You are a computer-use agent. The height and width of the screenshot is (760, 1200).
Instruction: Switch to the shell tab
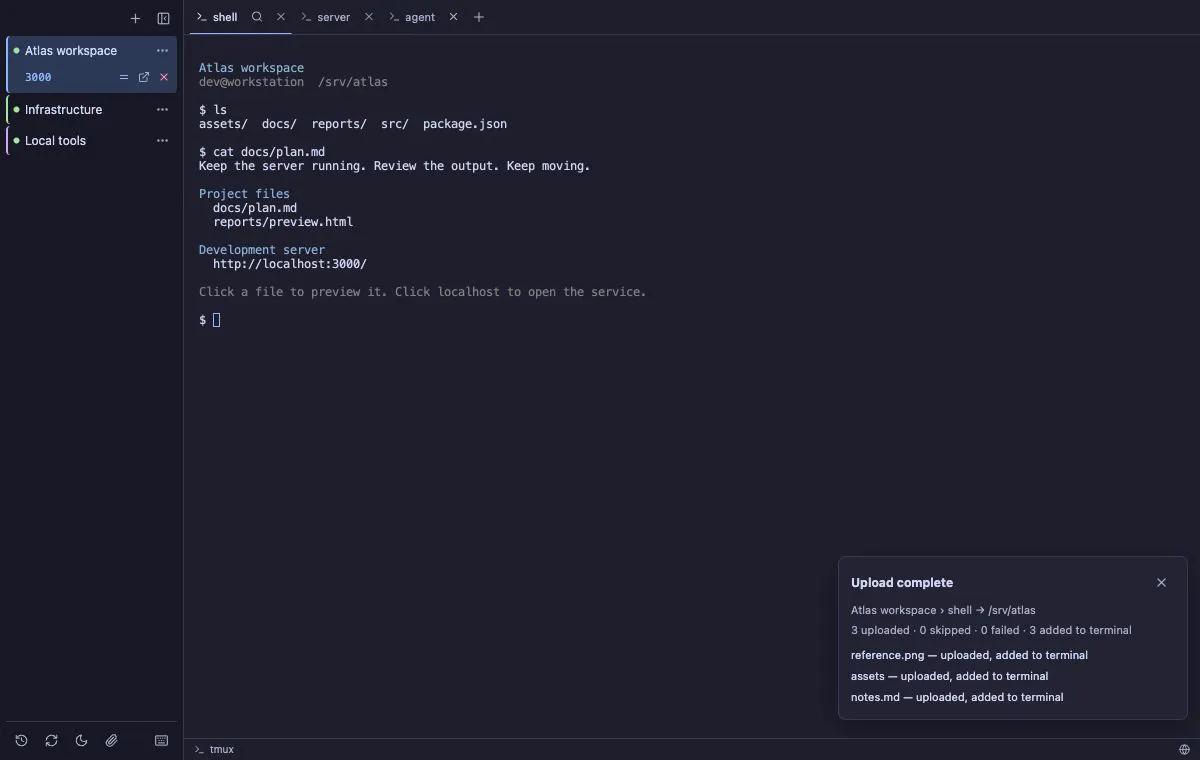click(x=218, y=17)
